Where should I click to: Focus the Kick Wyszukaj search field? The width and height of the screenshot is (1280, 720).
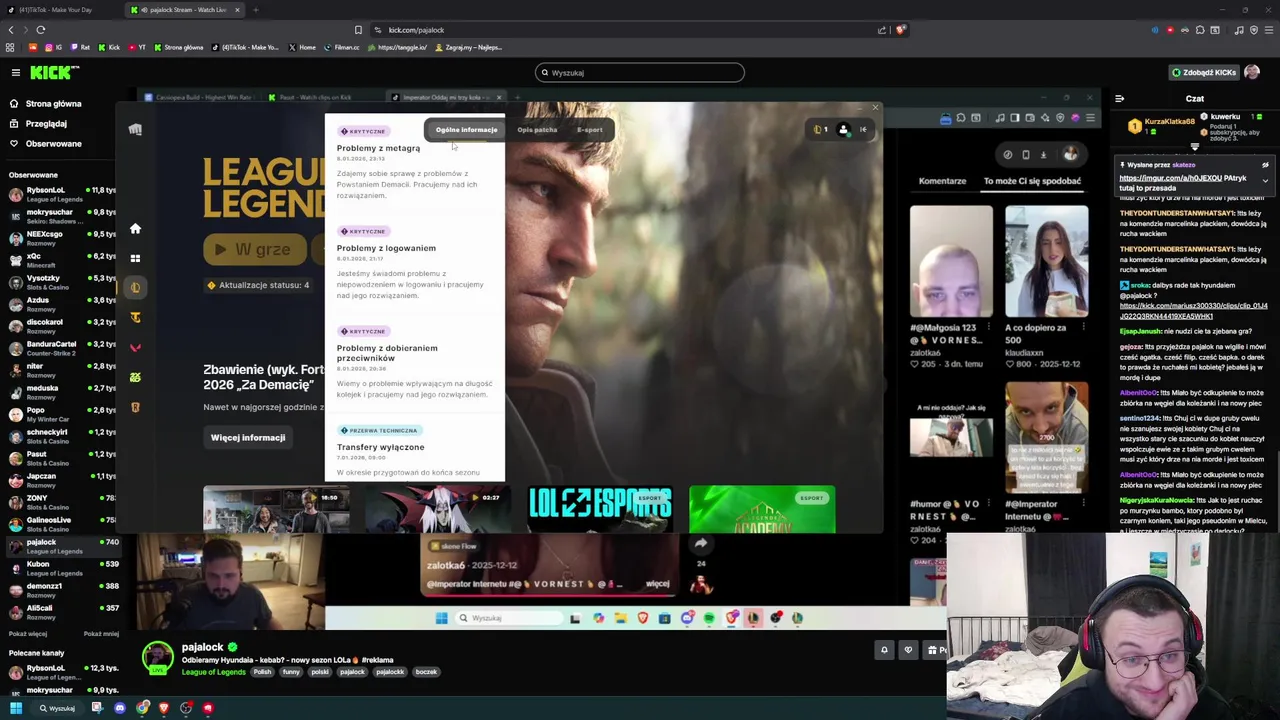click(x=640, y=72)
